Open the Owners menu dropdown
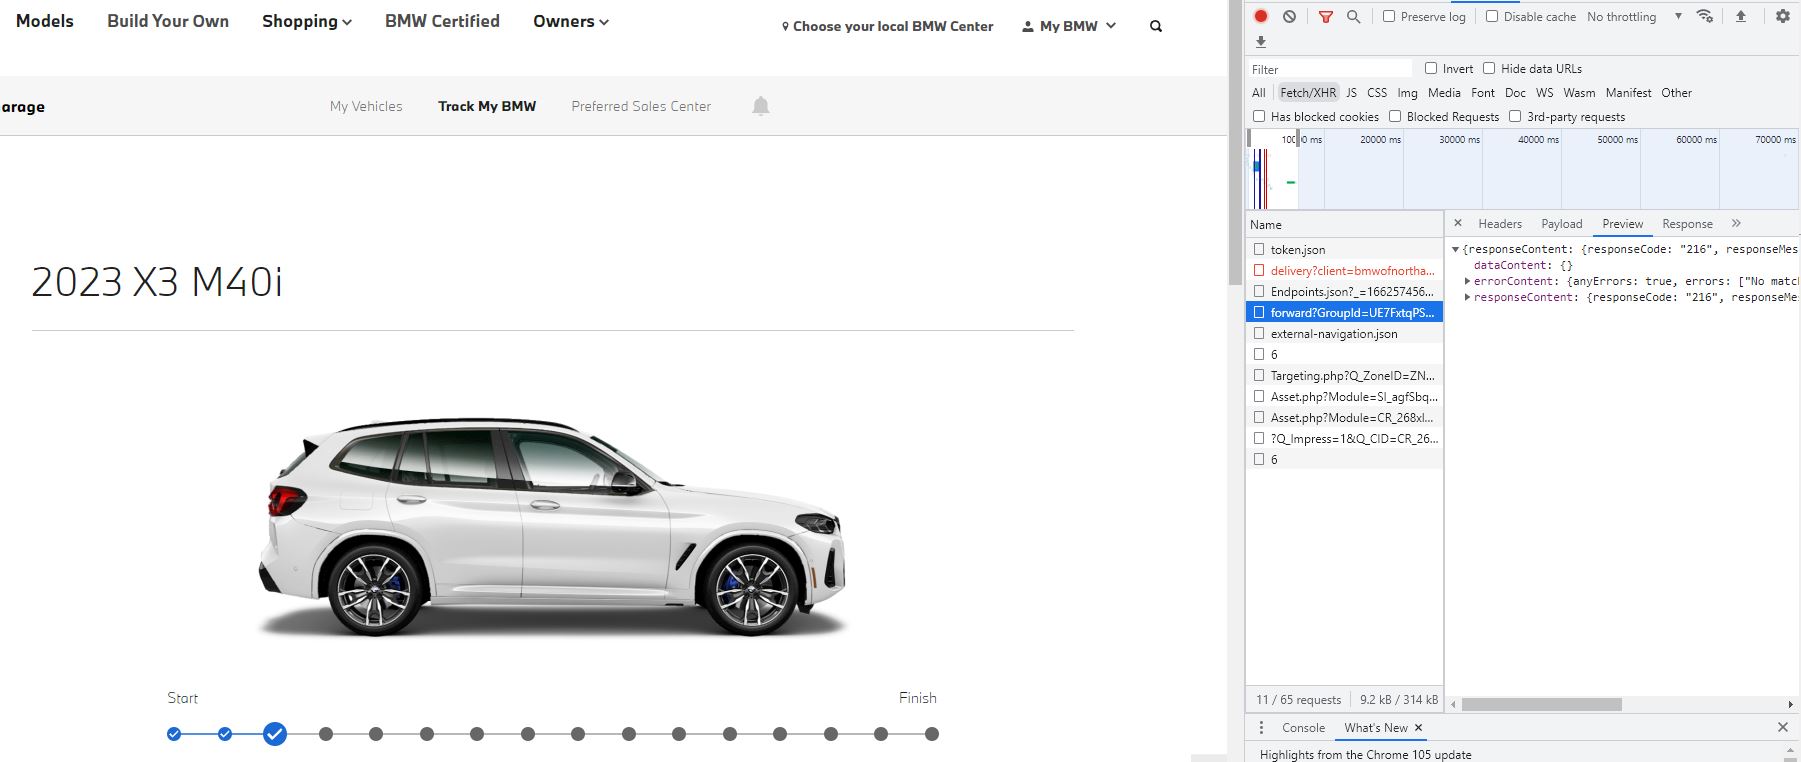1801x762 pixels. [x=571, y=21]
